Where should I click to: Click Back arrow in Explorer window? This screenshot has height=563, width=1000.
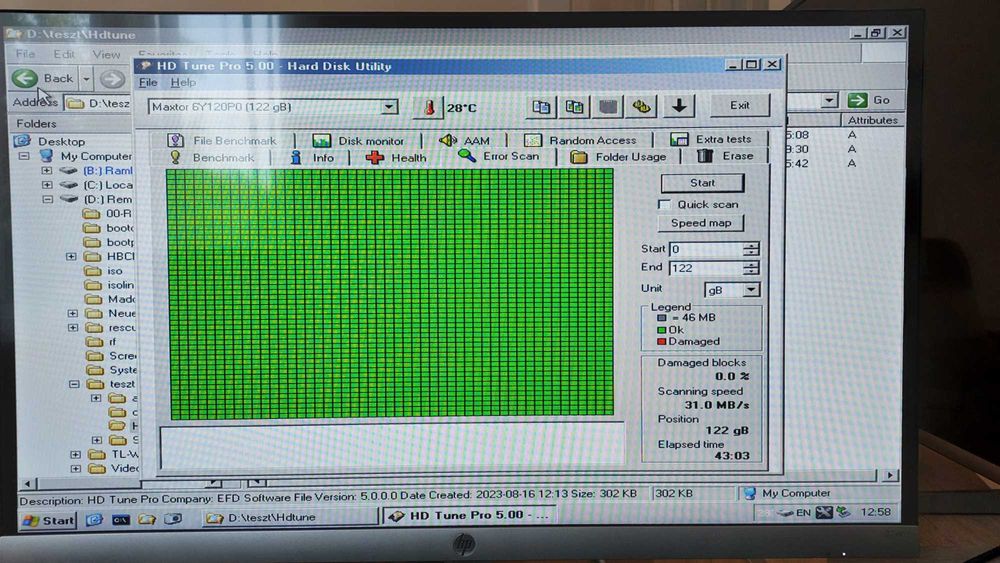pos(25,78)
